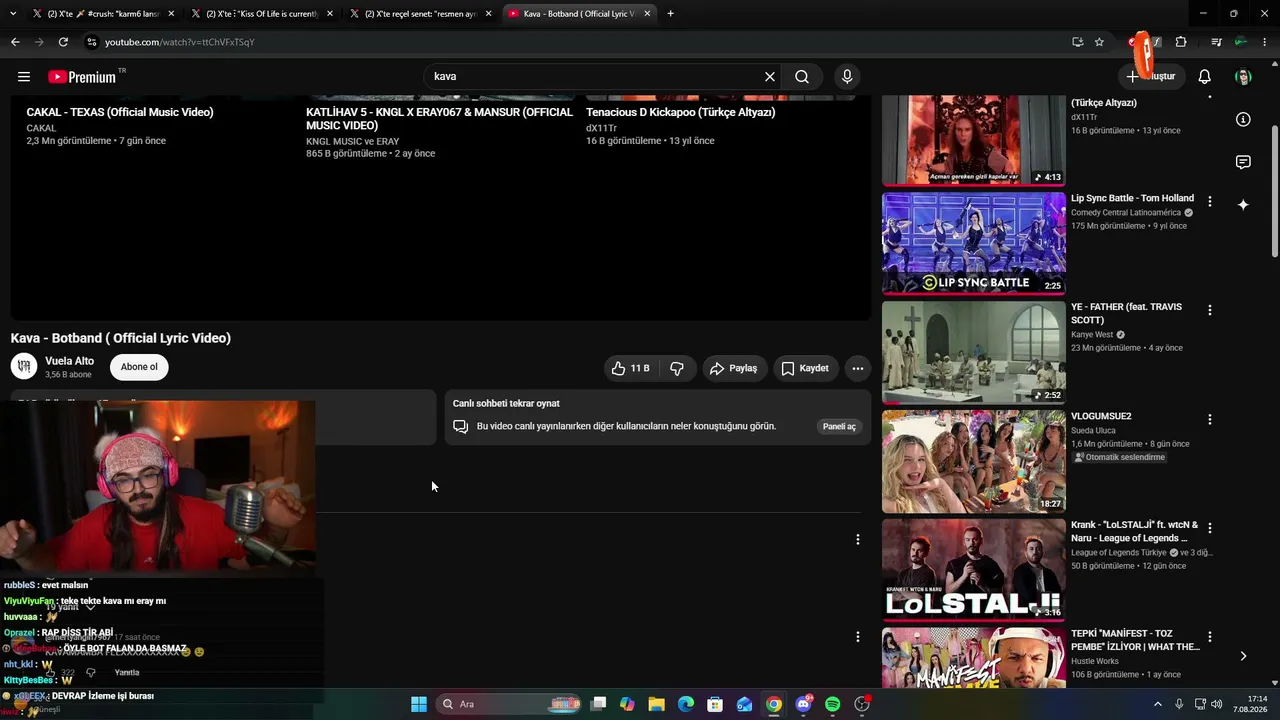
Task: Open options menu for VLOGUMSUE2 video
Action: pyautogui.click(x=1209, y=419)
